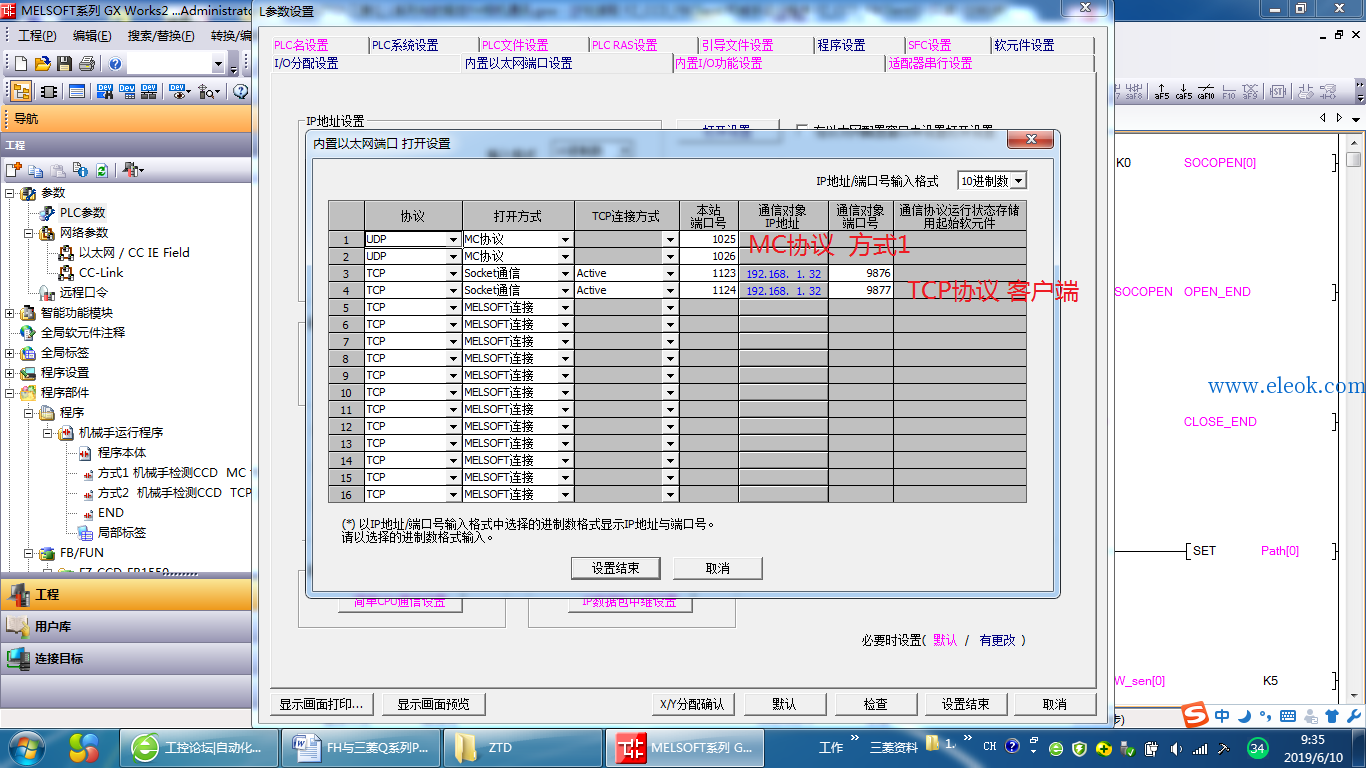The width and height of the screenshot is (1366, 768).
Task: Insert rising pulse aF5 ladder symbol
Action: click(1162, 92)
